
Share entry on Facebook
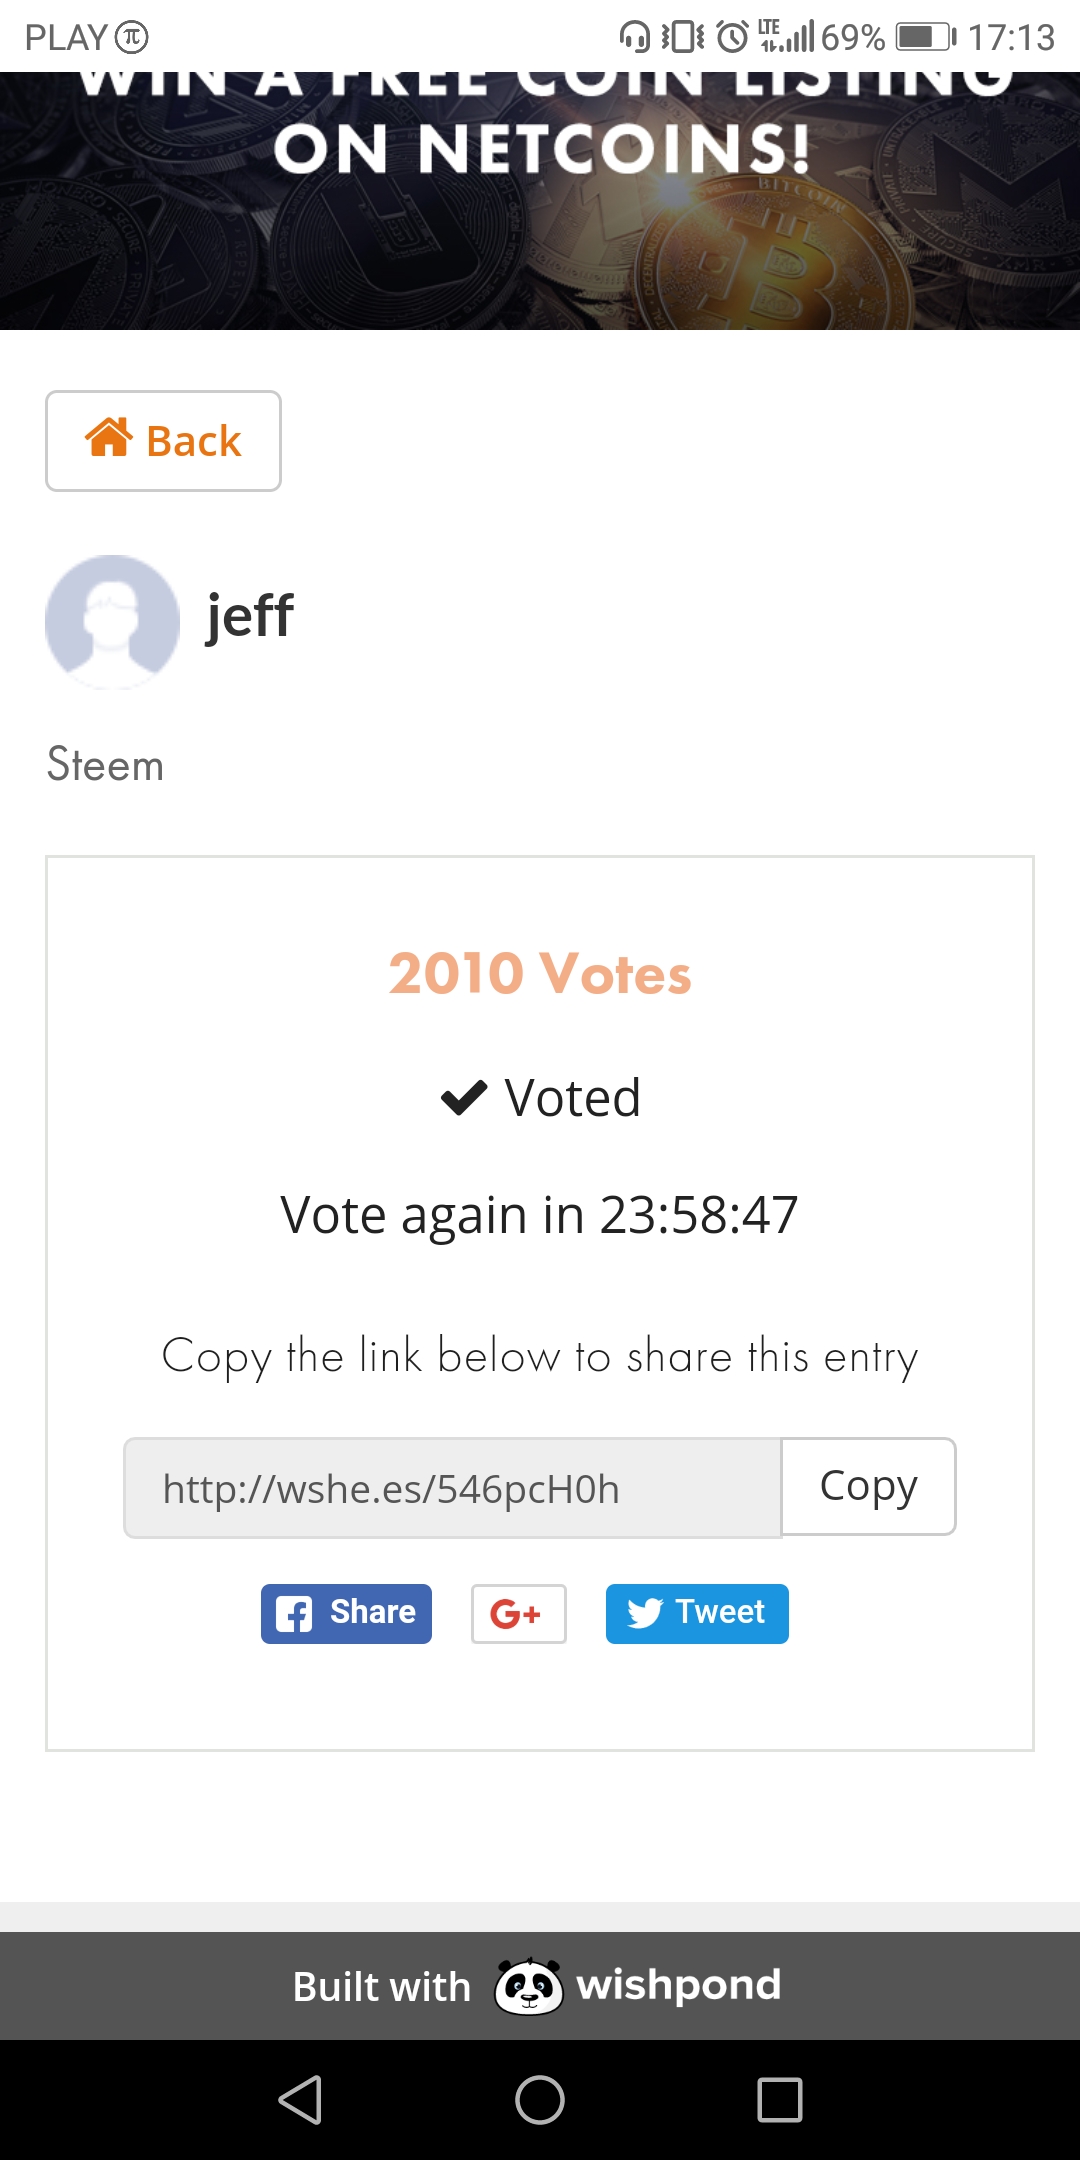346,1613
